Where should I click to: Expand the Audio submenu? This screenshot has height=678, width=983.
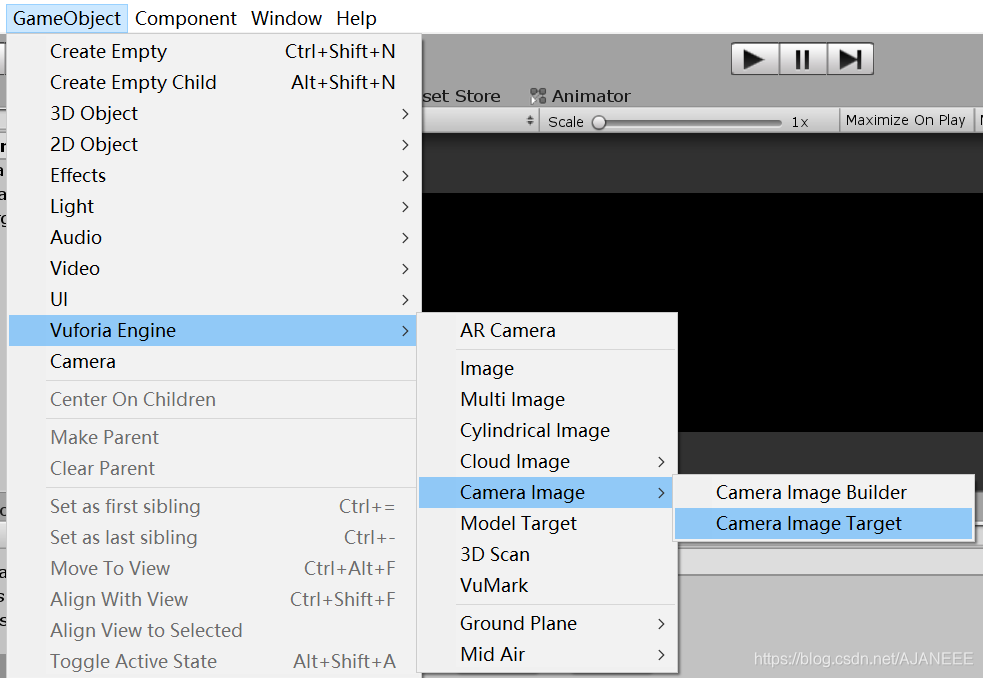pos(213,238)
